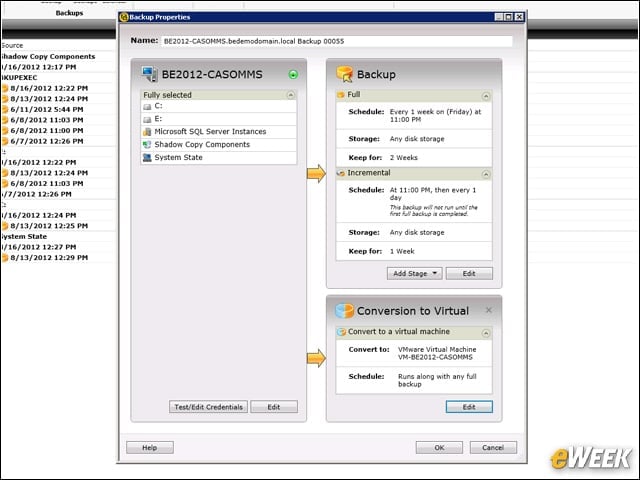Click the Shadow Copy Components icon
The height and width of the screenshot is (480, 640).
[x=147, y=144]
